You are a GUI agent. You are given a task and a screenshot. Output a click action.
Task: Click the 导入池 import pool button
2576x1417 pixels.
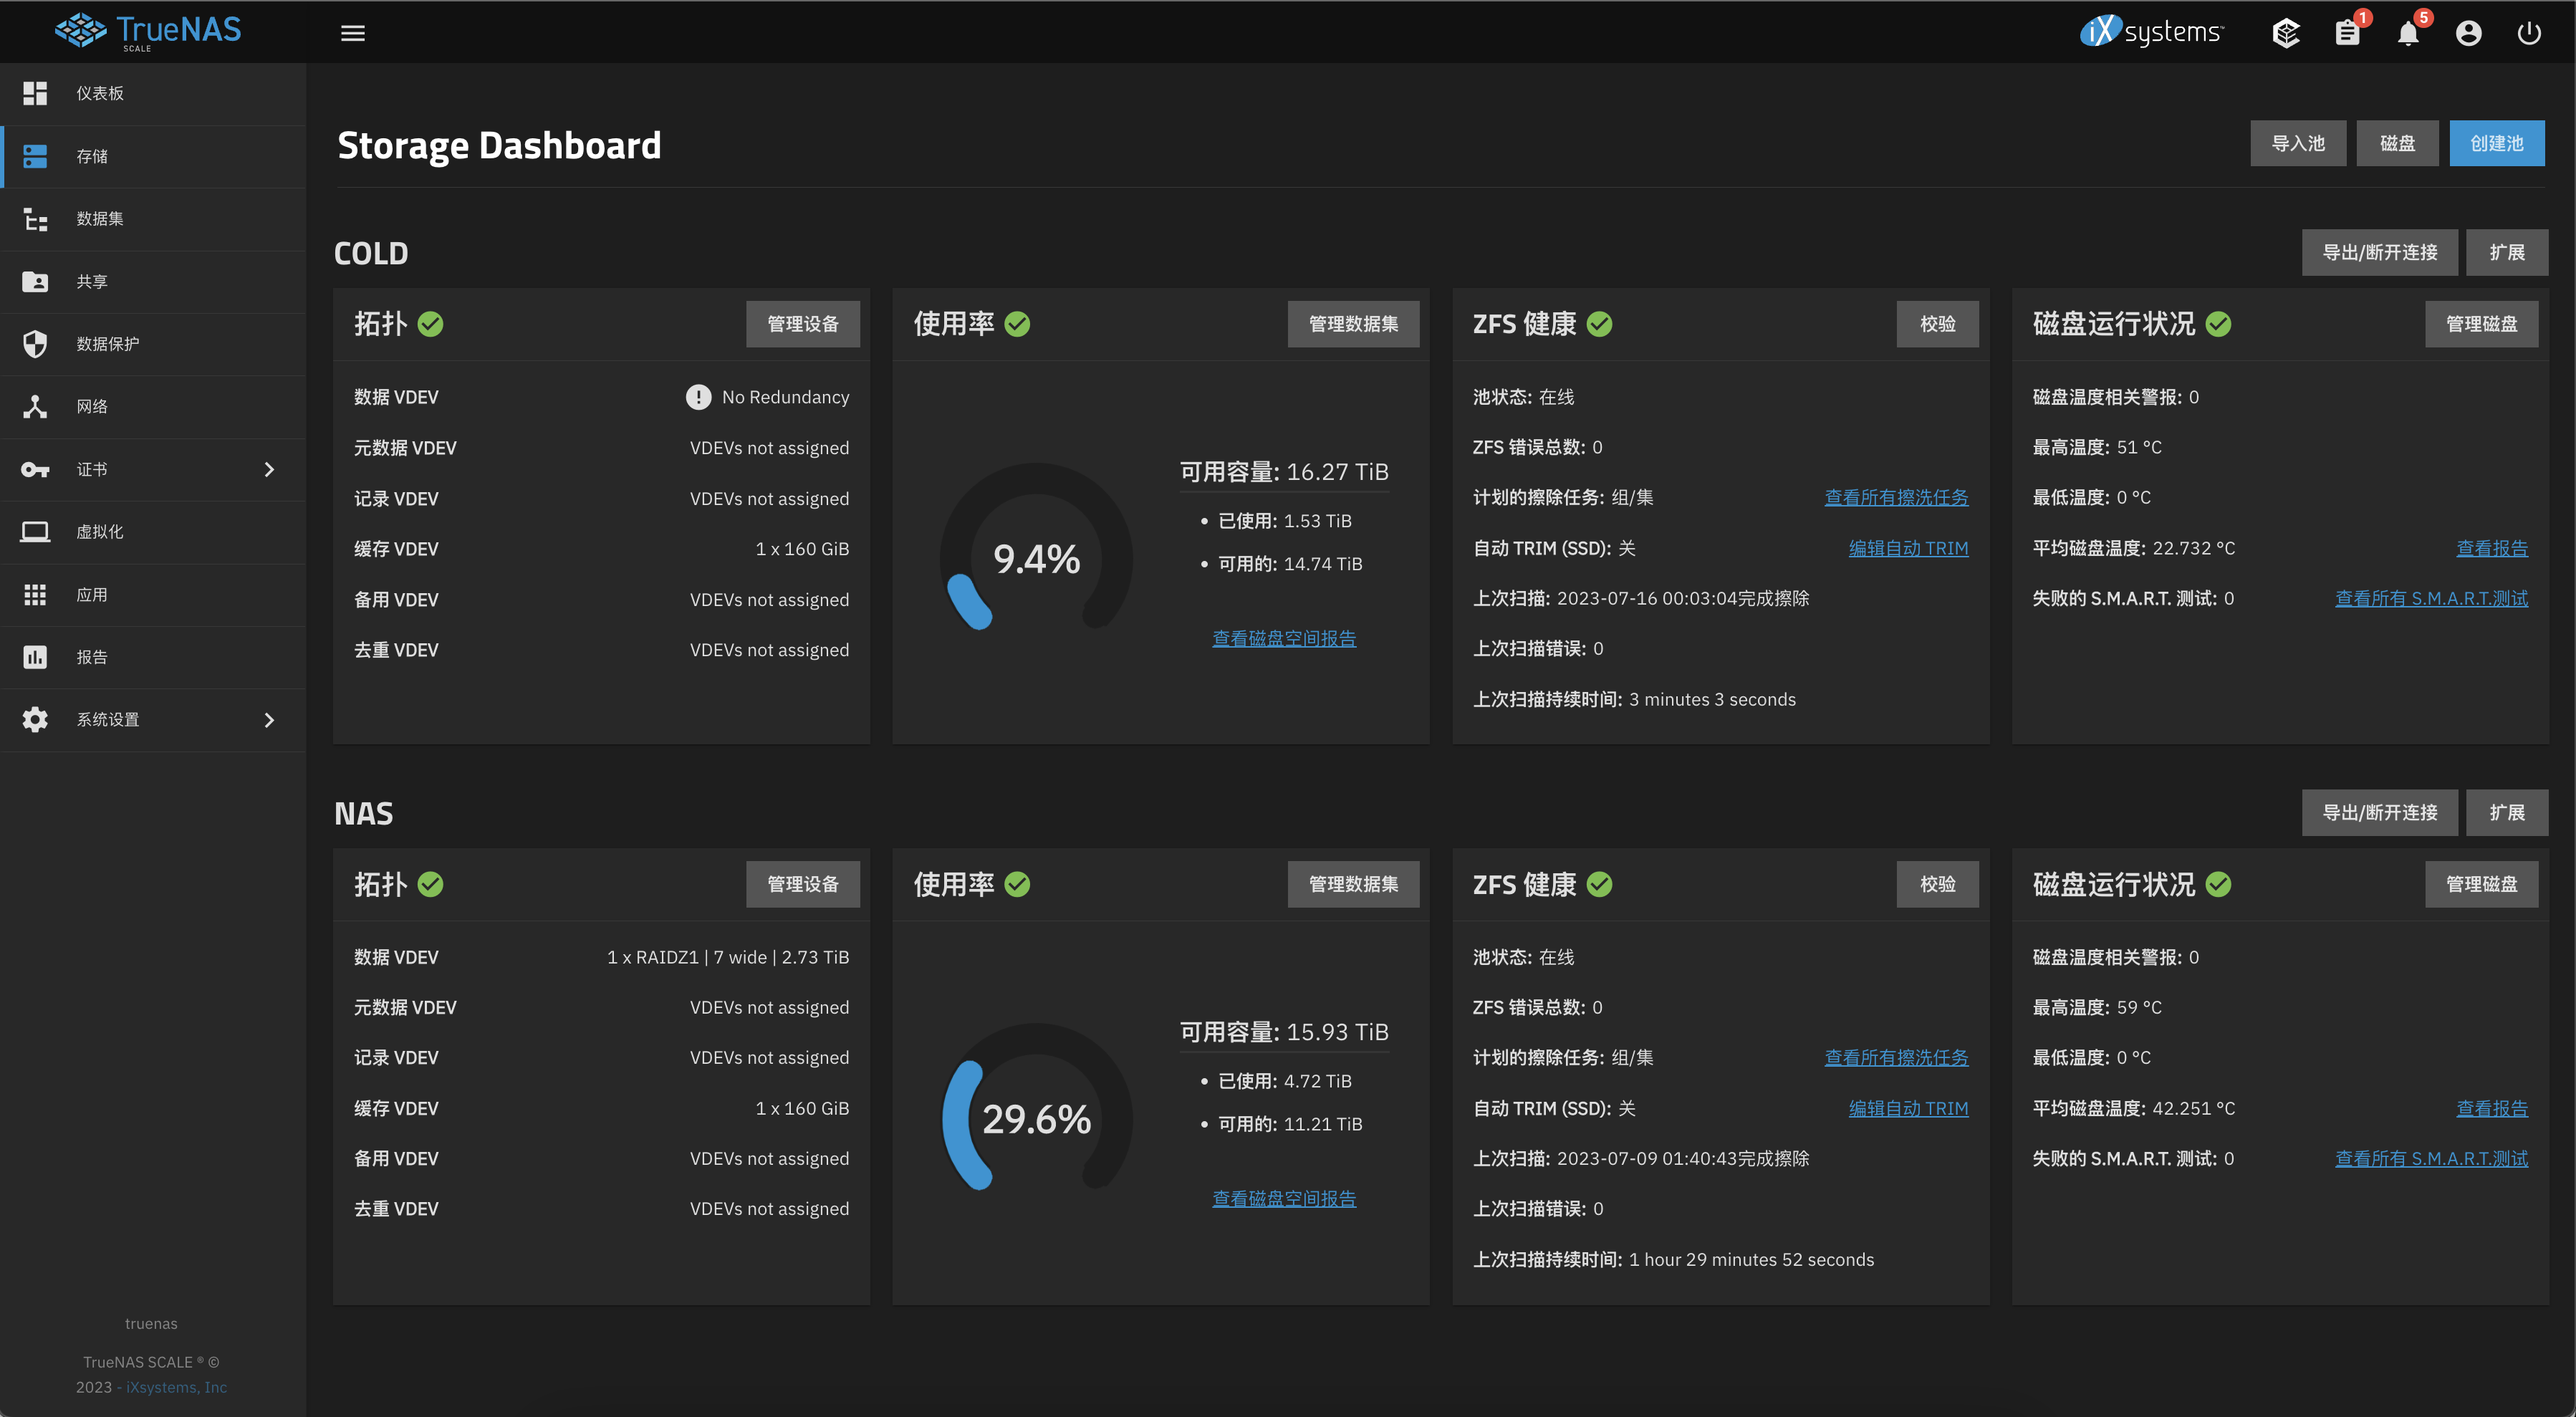tap(2298, 143)
